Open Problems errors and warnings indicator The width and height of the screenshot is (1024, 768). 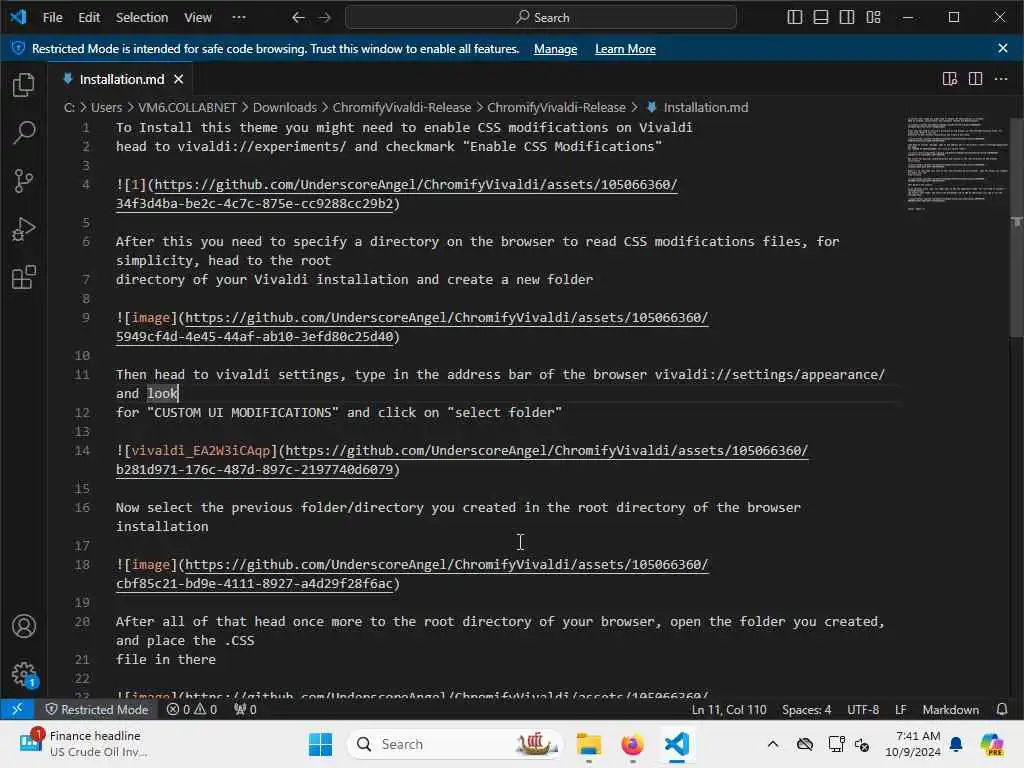click(x=192, y=709)
